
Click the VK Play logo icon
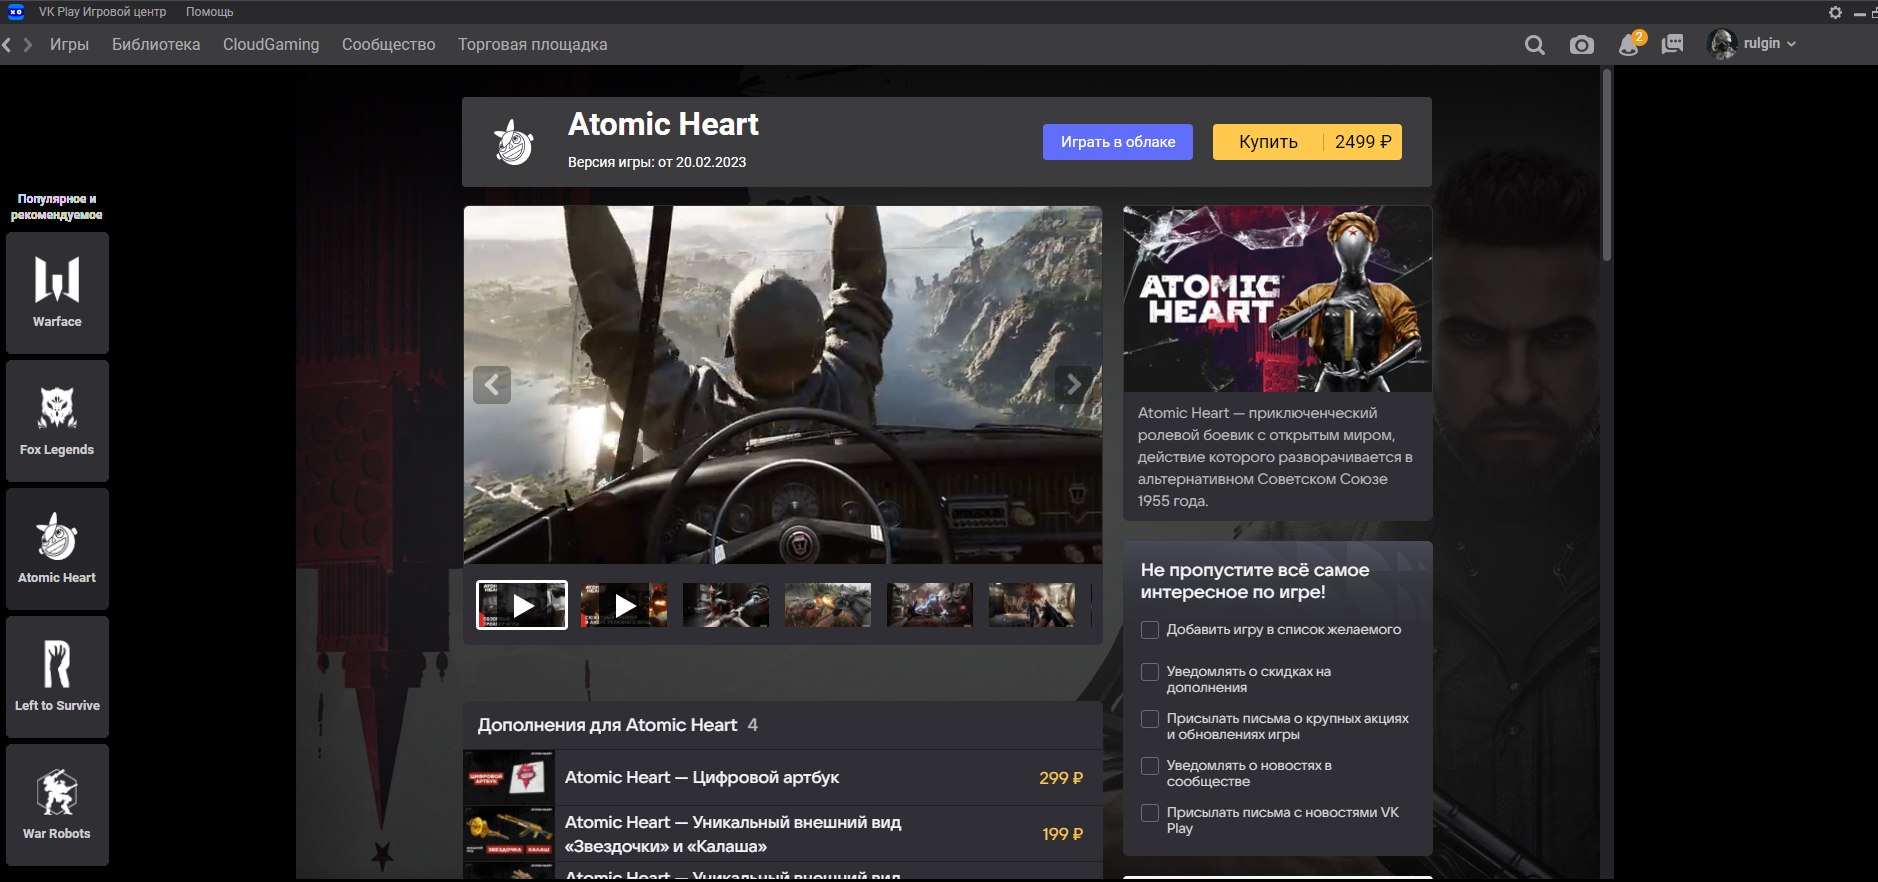click(x=16, y=12)
